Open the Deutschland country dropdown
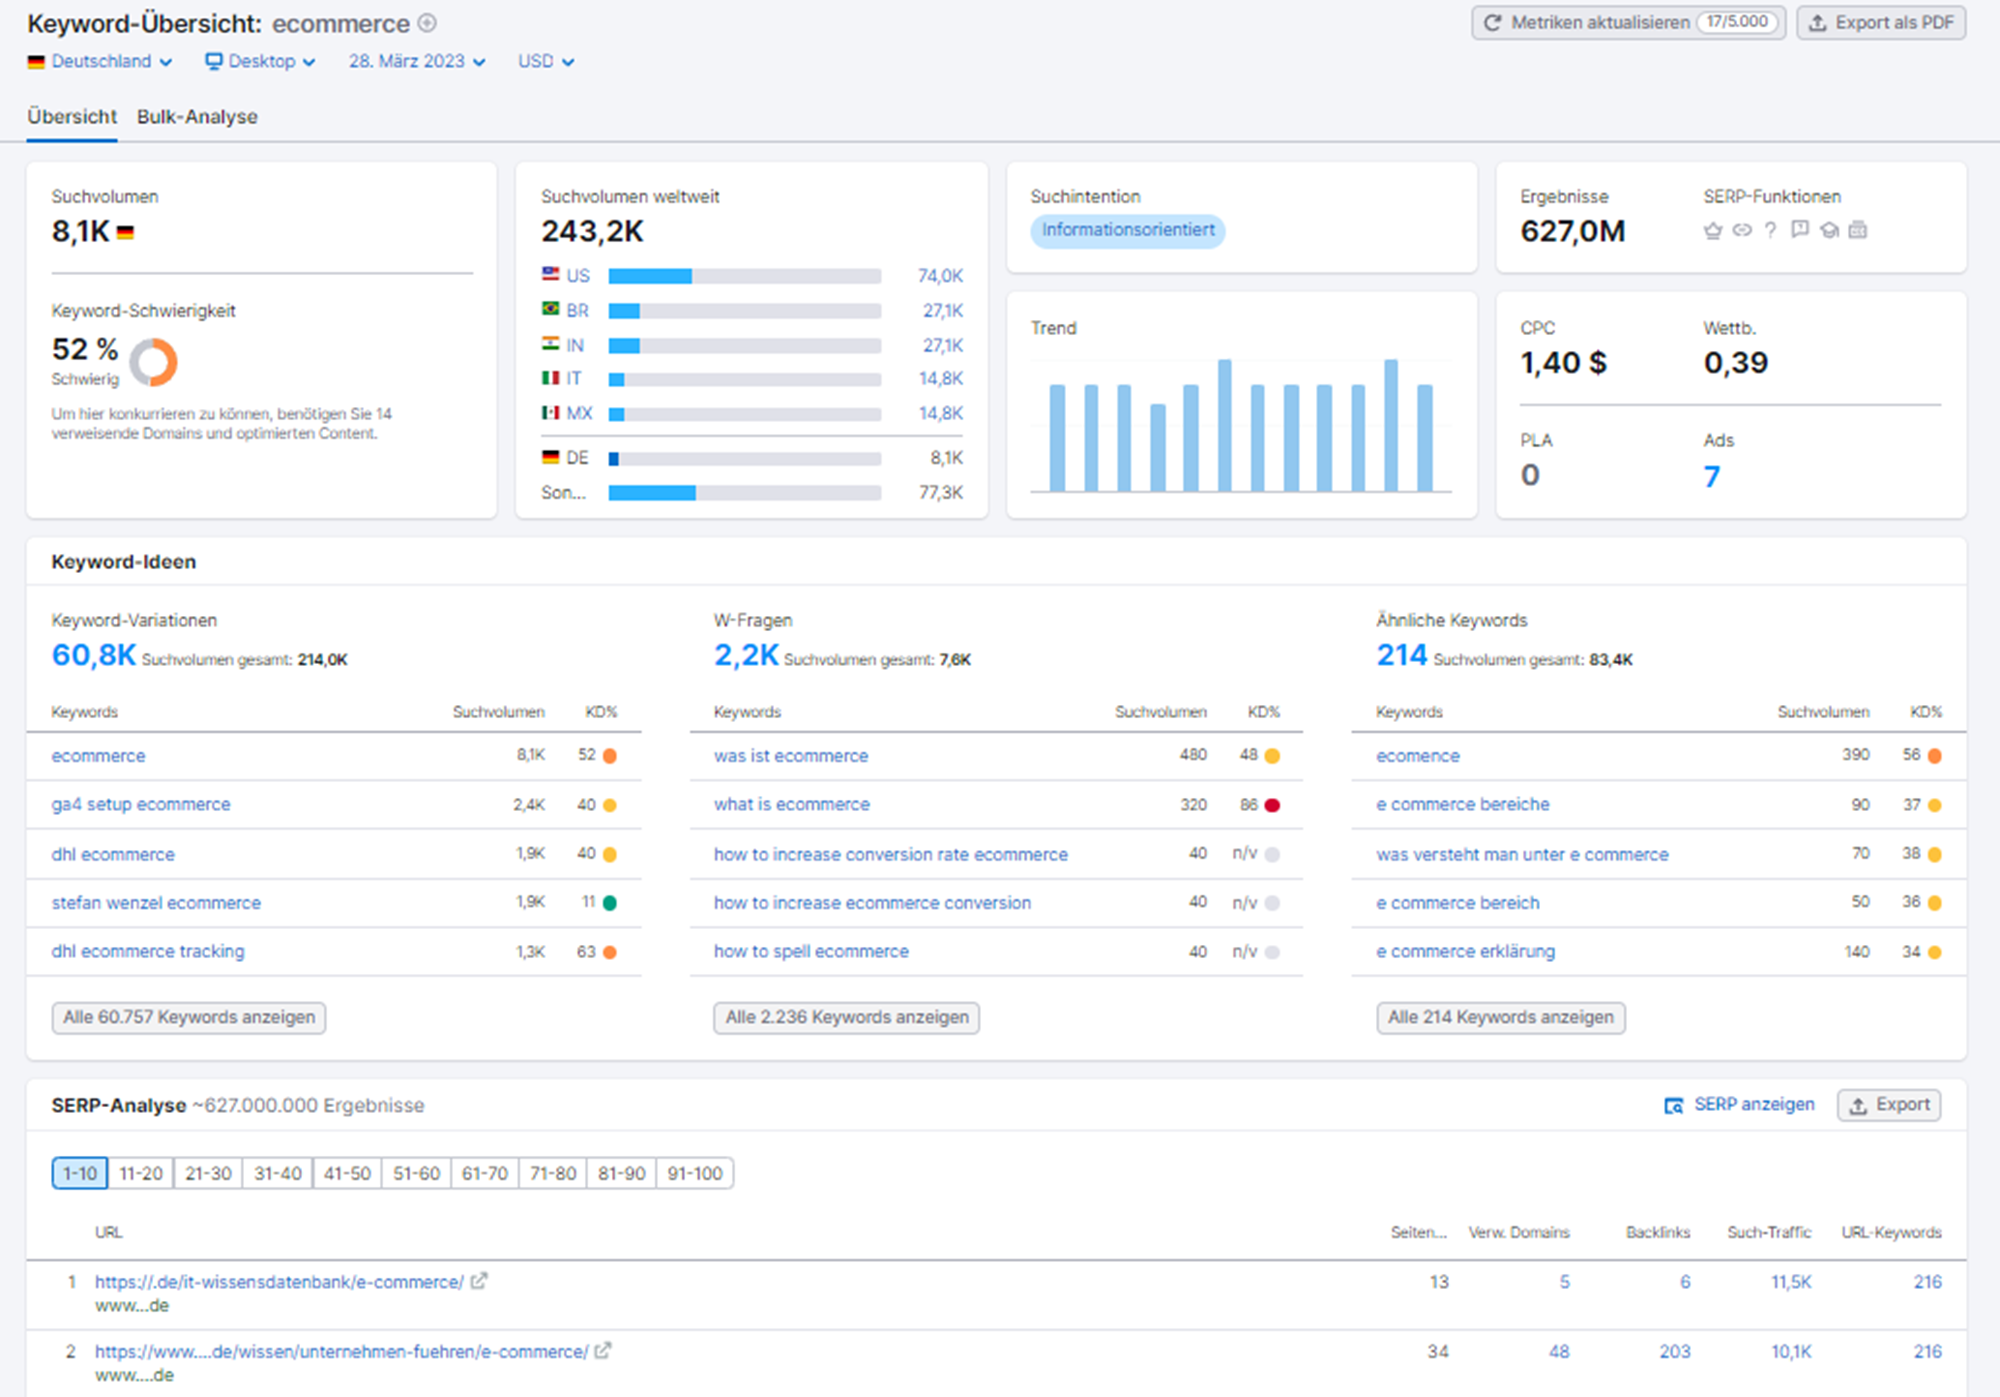The height and width of the screenshot is (1397, 2000). (x=100, y=61)
